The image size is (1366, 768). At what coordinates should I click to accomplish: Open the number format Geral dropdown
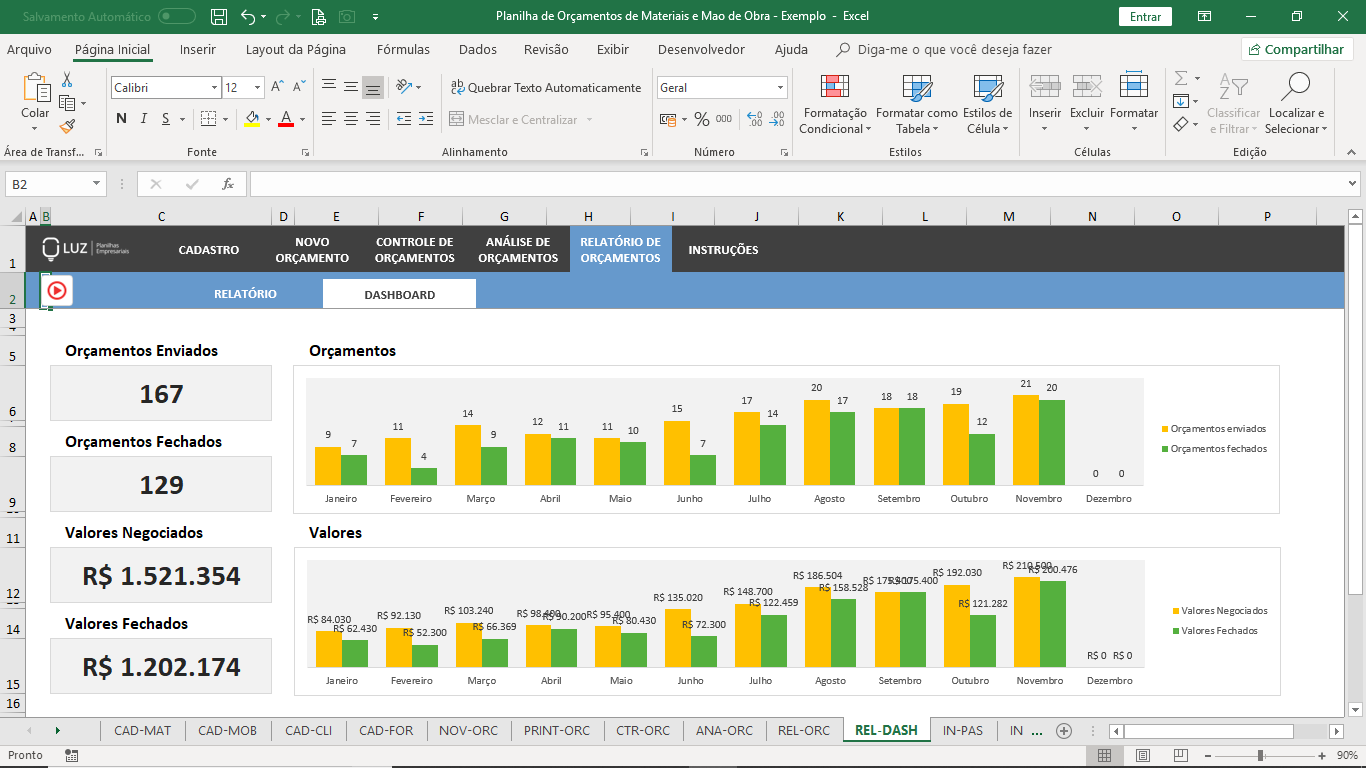779,88
